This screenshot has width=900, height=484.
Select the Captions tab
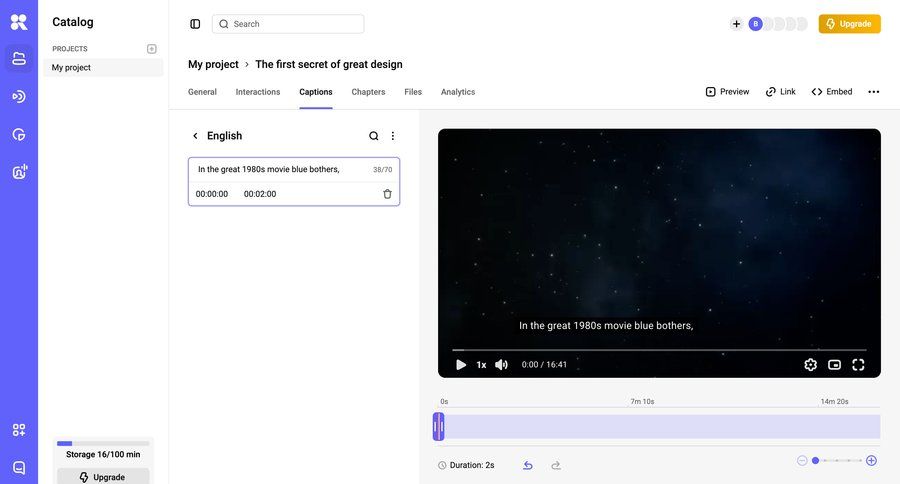(316, 92)
